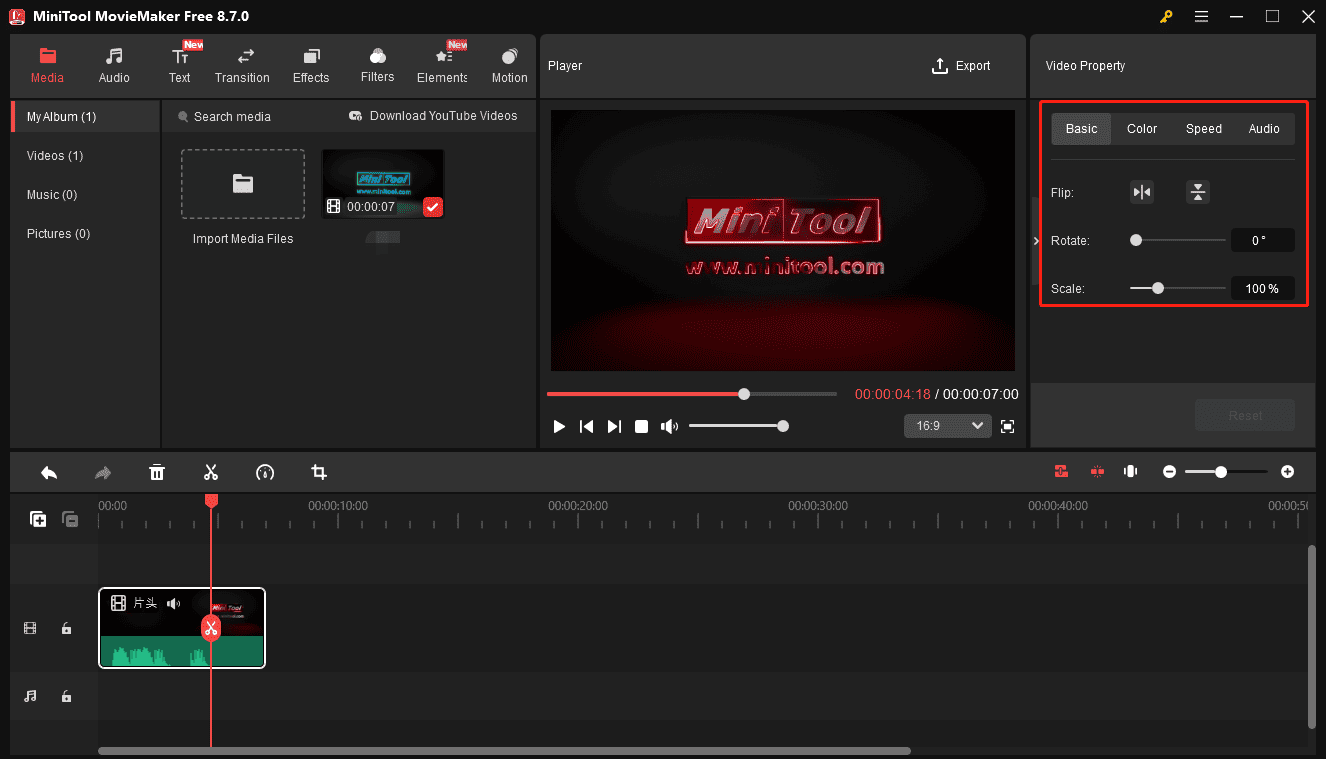Click the scissors on the playhead

(x=211, y=628)
